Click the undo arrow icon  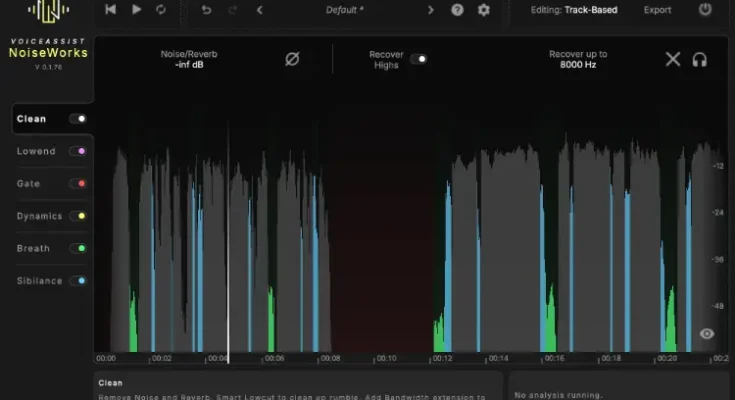[x=207, y=10]
